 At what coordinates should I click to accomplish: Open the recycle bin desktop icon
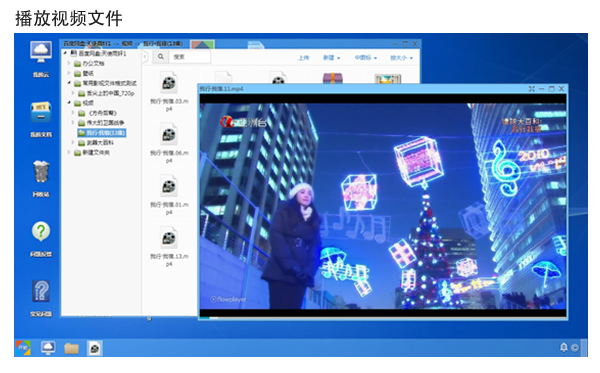point(41,171)
